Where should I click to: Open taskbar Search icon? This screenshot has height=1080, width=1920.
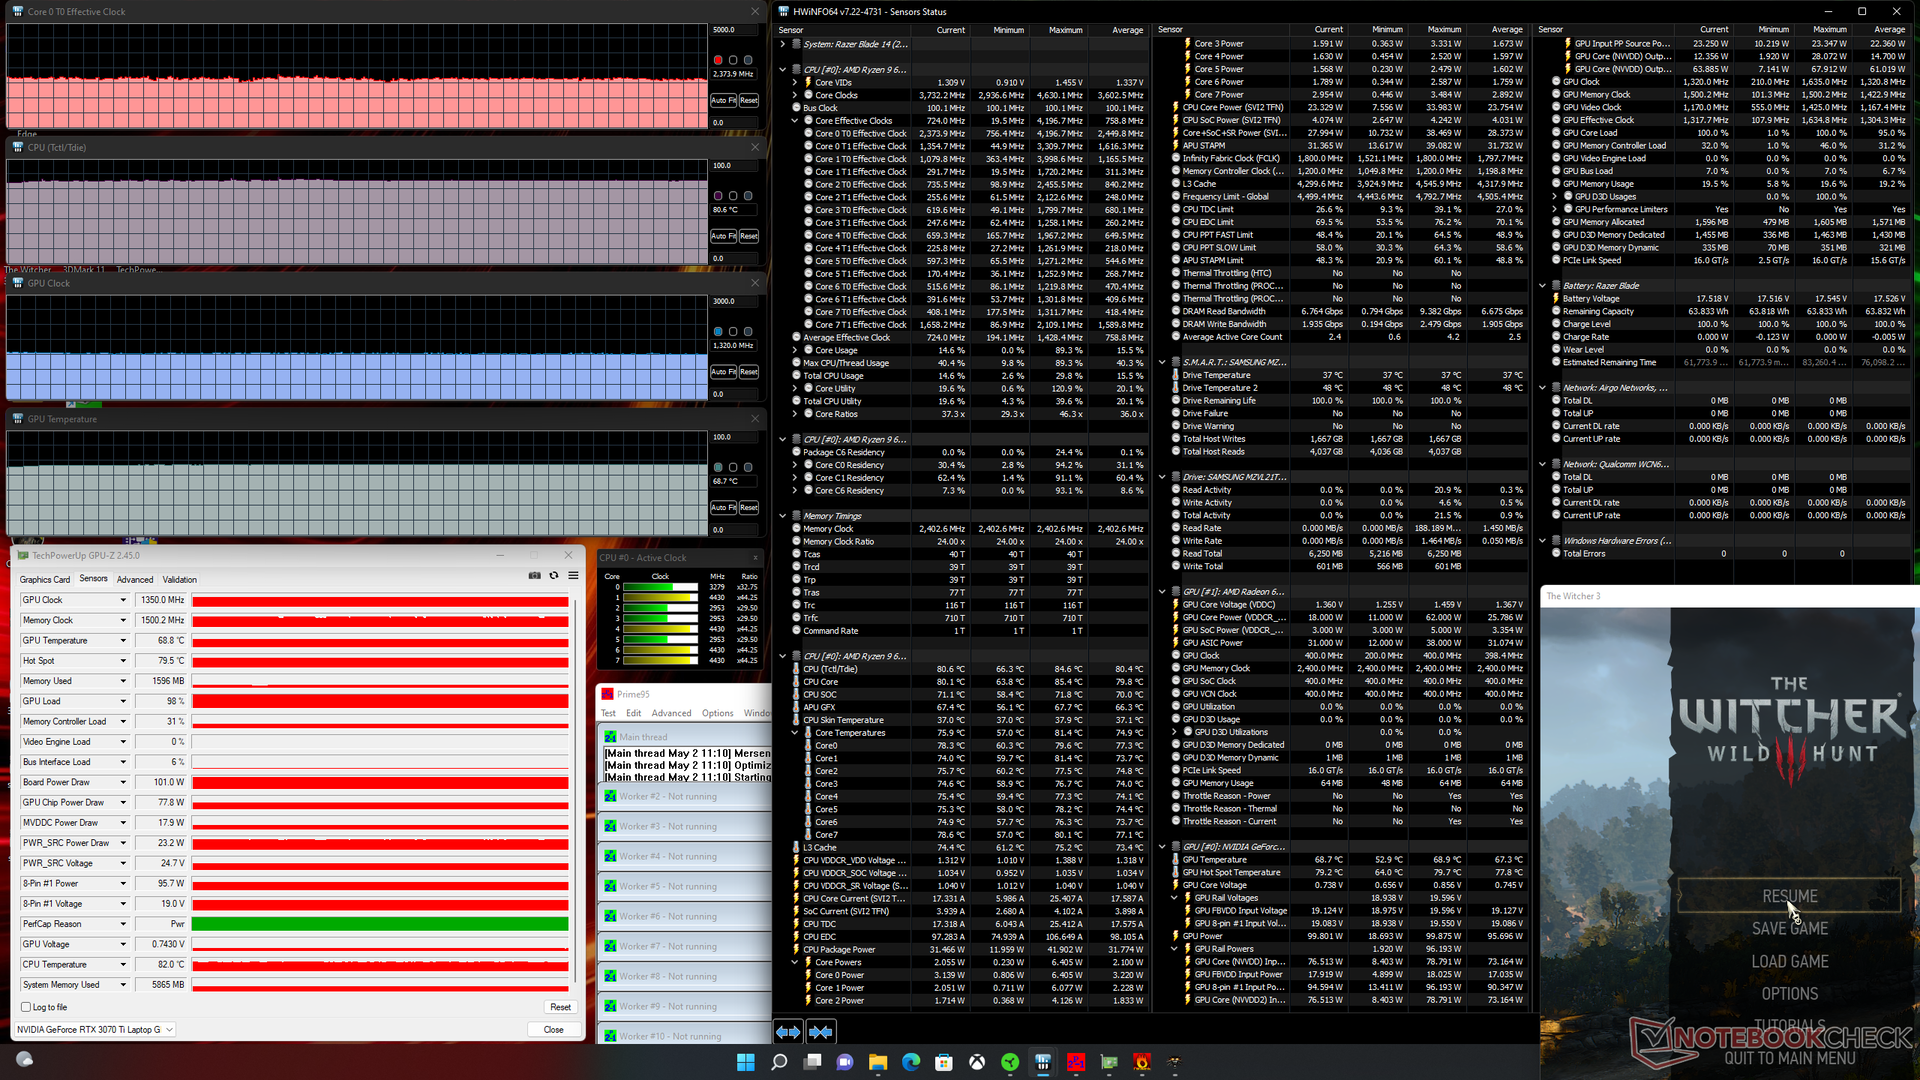(x=779, y=1062)
